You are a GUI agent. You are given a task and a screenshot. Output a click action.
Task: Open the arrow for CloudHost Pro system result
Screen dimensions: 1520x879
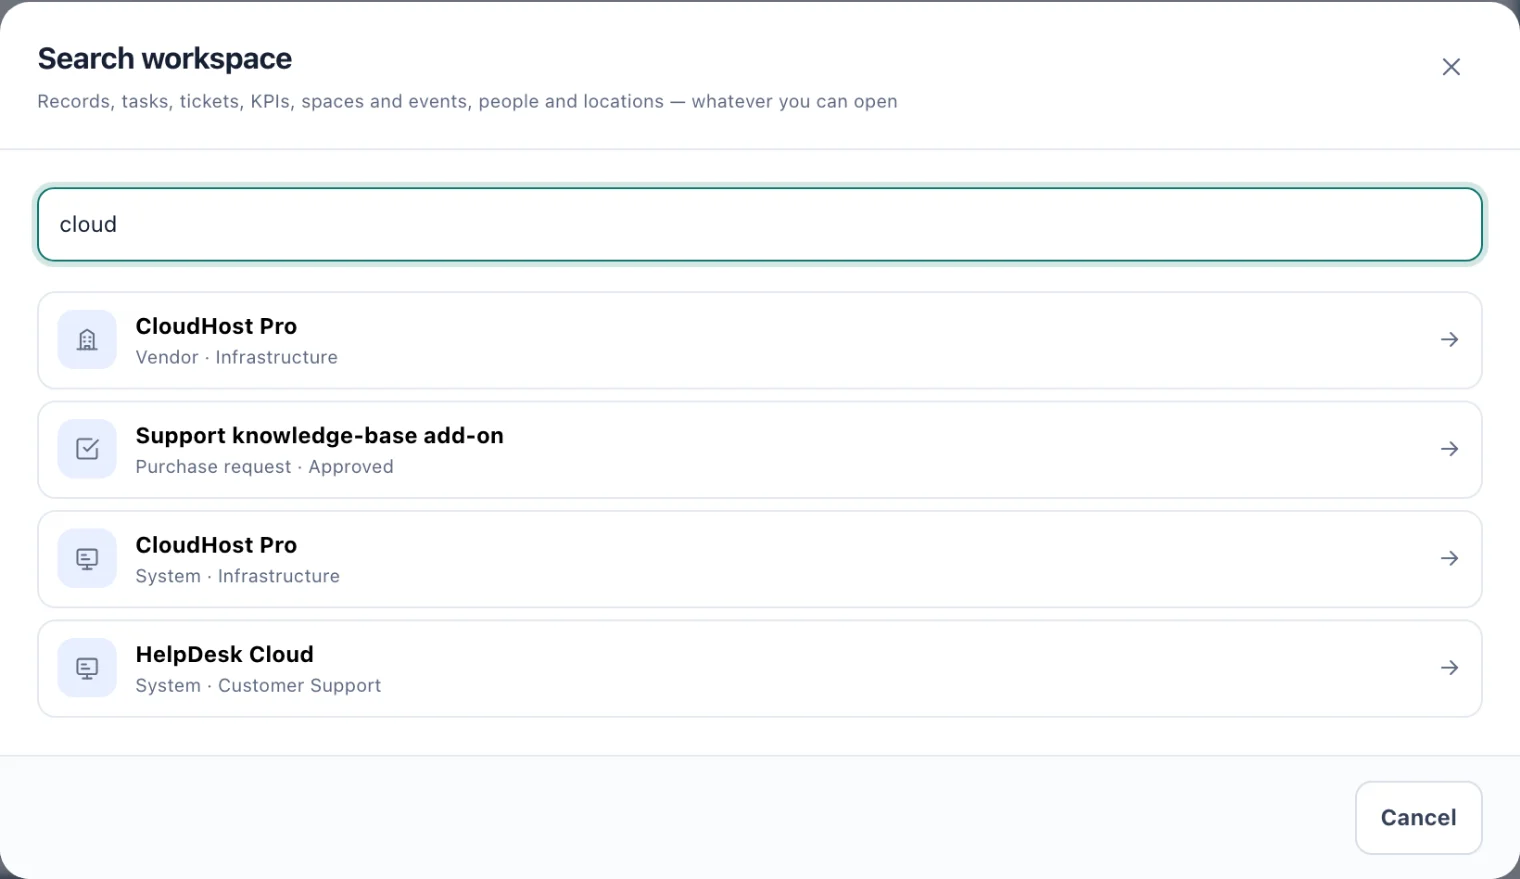pos(1449,559)
